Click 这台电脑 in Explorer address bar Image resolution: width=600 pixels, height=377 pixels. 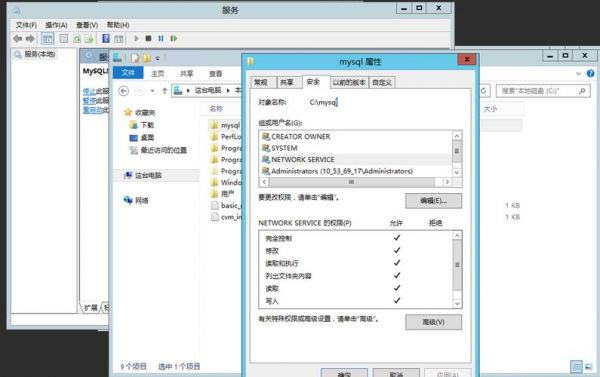pos(208,90)
